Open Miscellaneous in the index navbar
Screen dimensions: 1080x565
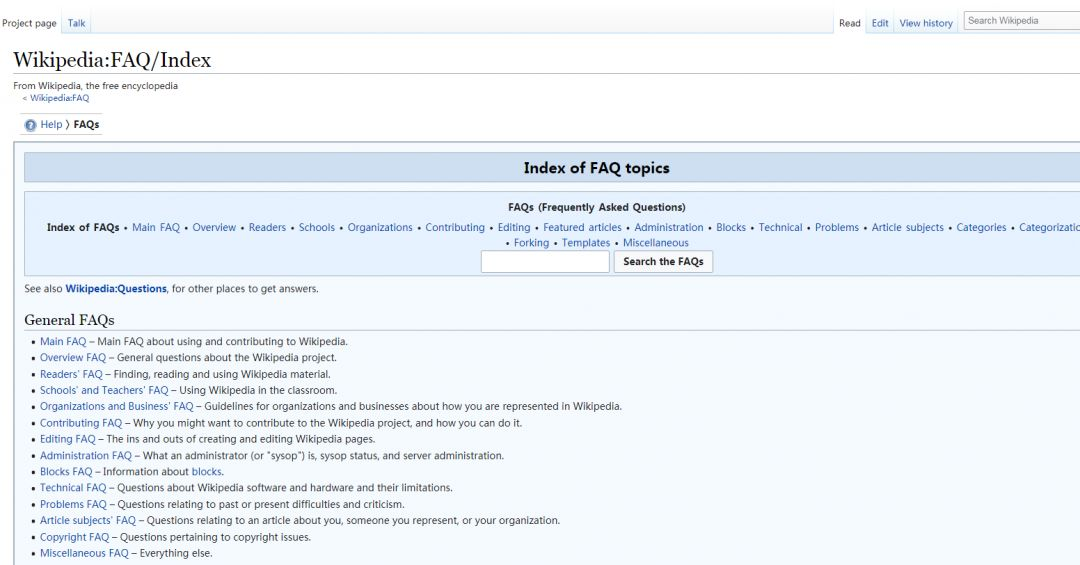[656, 243]
